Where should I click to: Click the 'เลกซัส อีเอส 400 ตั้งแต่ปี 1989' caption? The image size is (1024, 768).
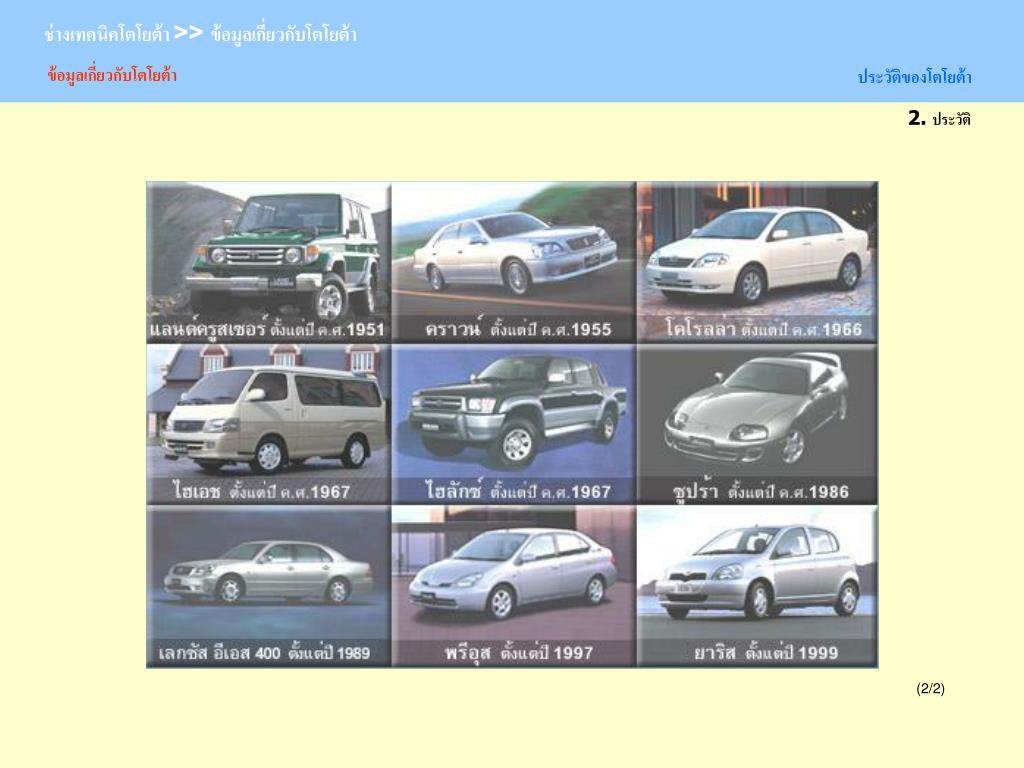[264, 652]
